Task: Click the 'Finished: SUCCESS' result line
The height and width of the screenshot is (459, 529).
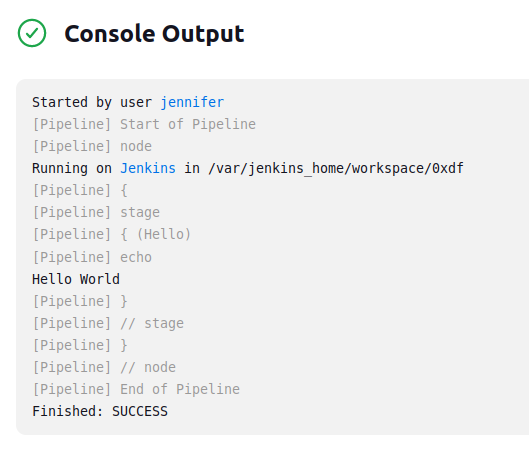Action: pos(100,411)
